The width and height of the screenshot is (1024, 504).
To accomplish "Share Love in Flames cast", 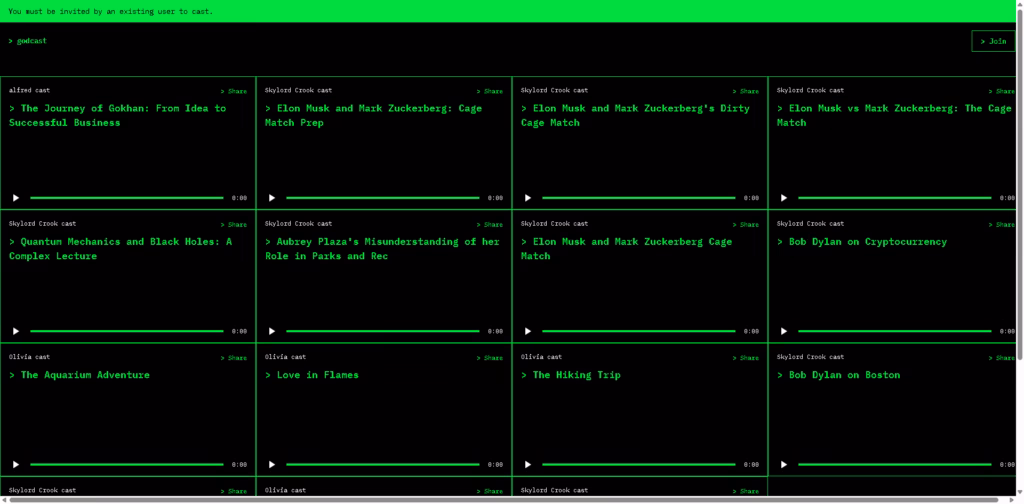I will (x=490, y=358).
